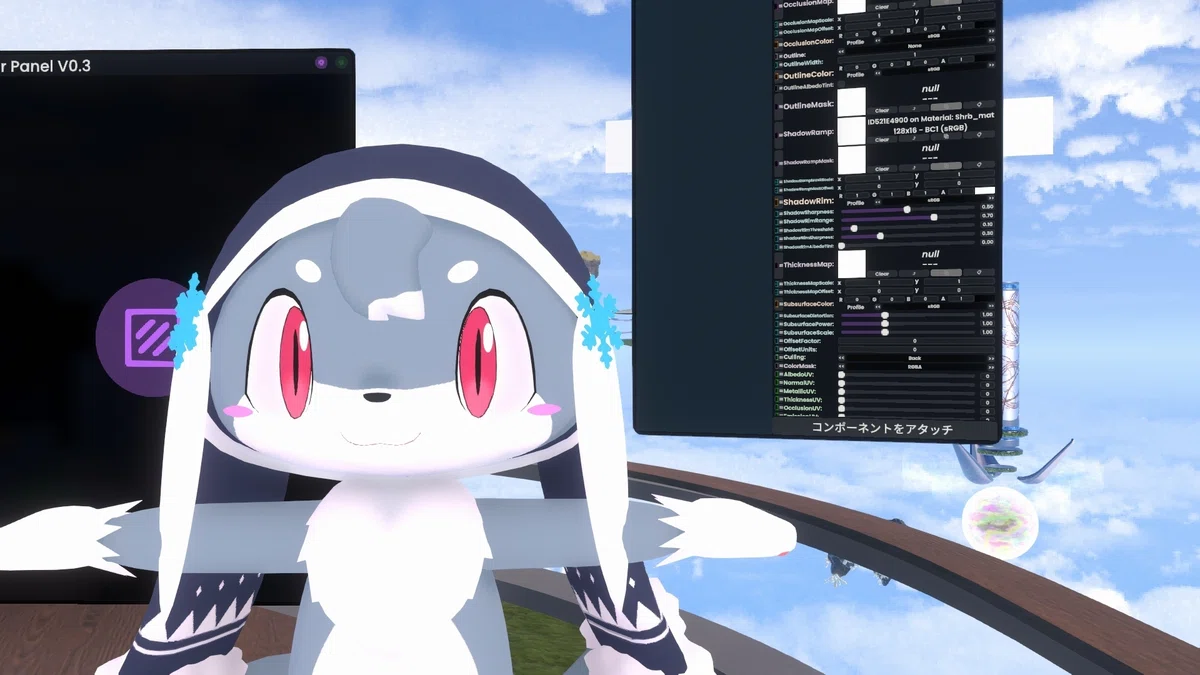Click the orange field icon beside the OcclusionColor label
The height and width of the screenshot is (675, 1200).
(777, 43)
